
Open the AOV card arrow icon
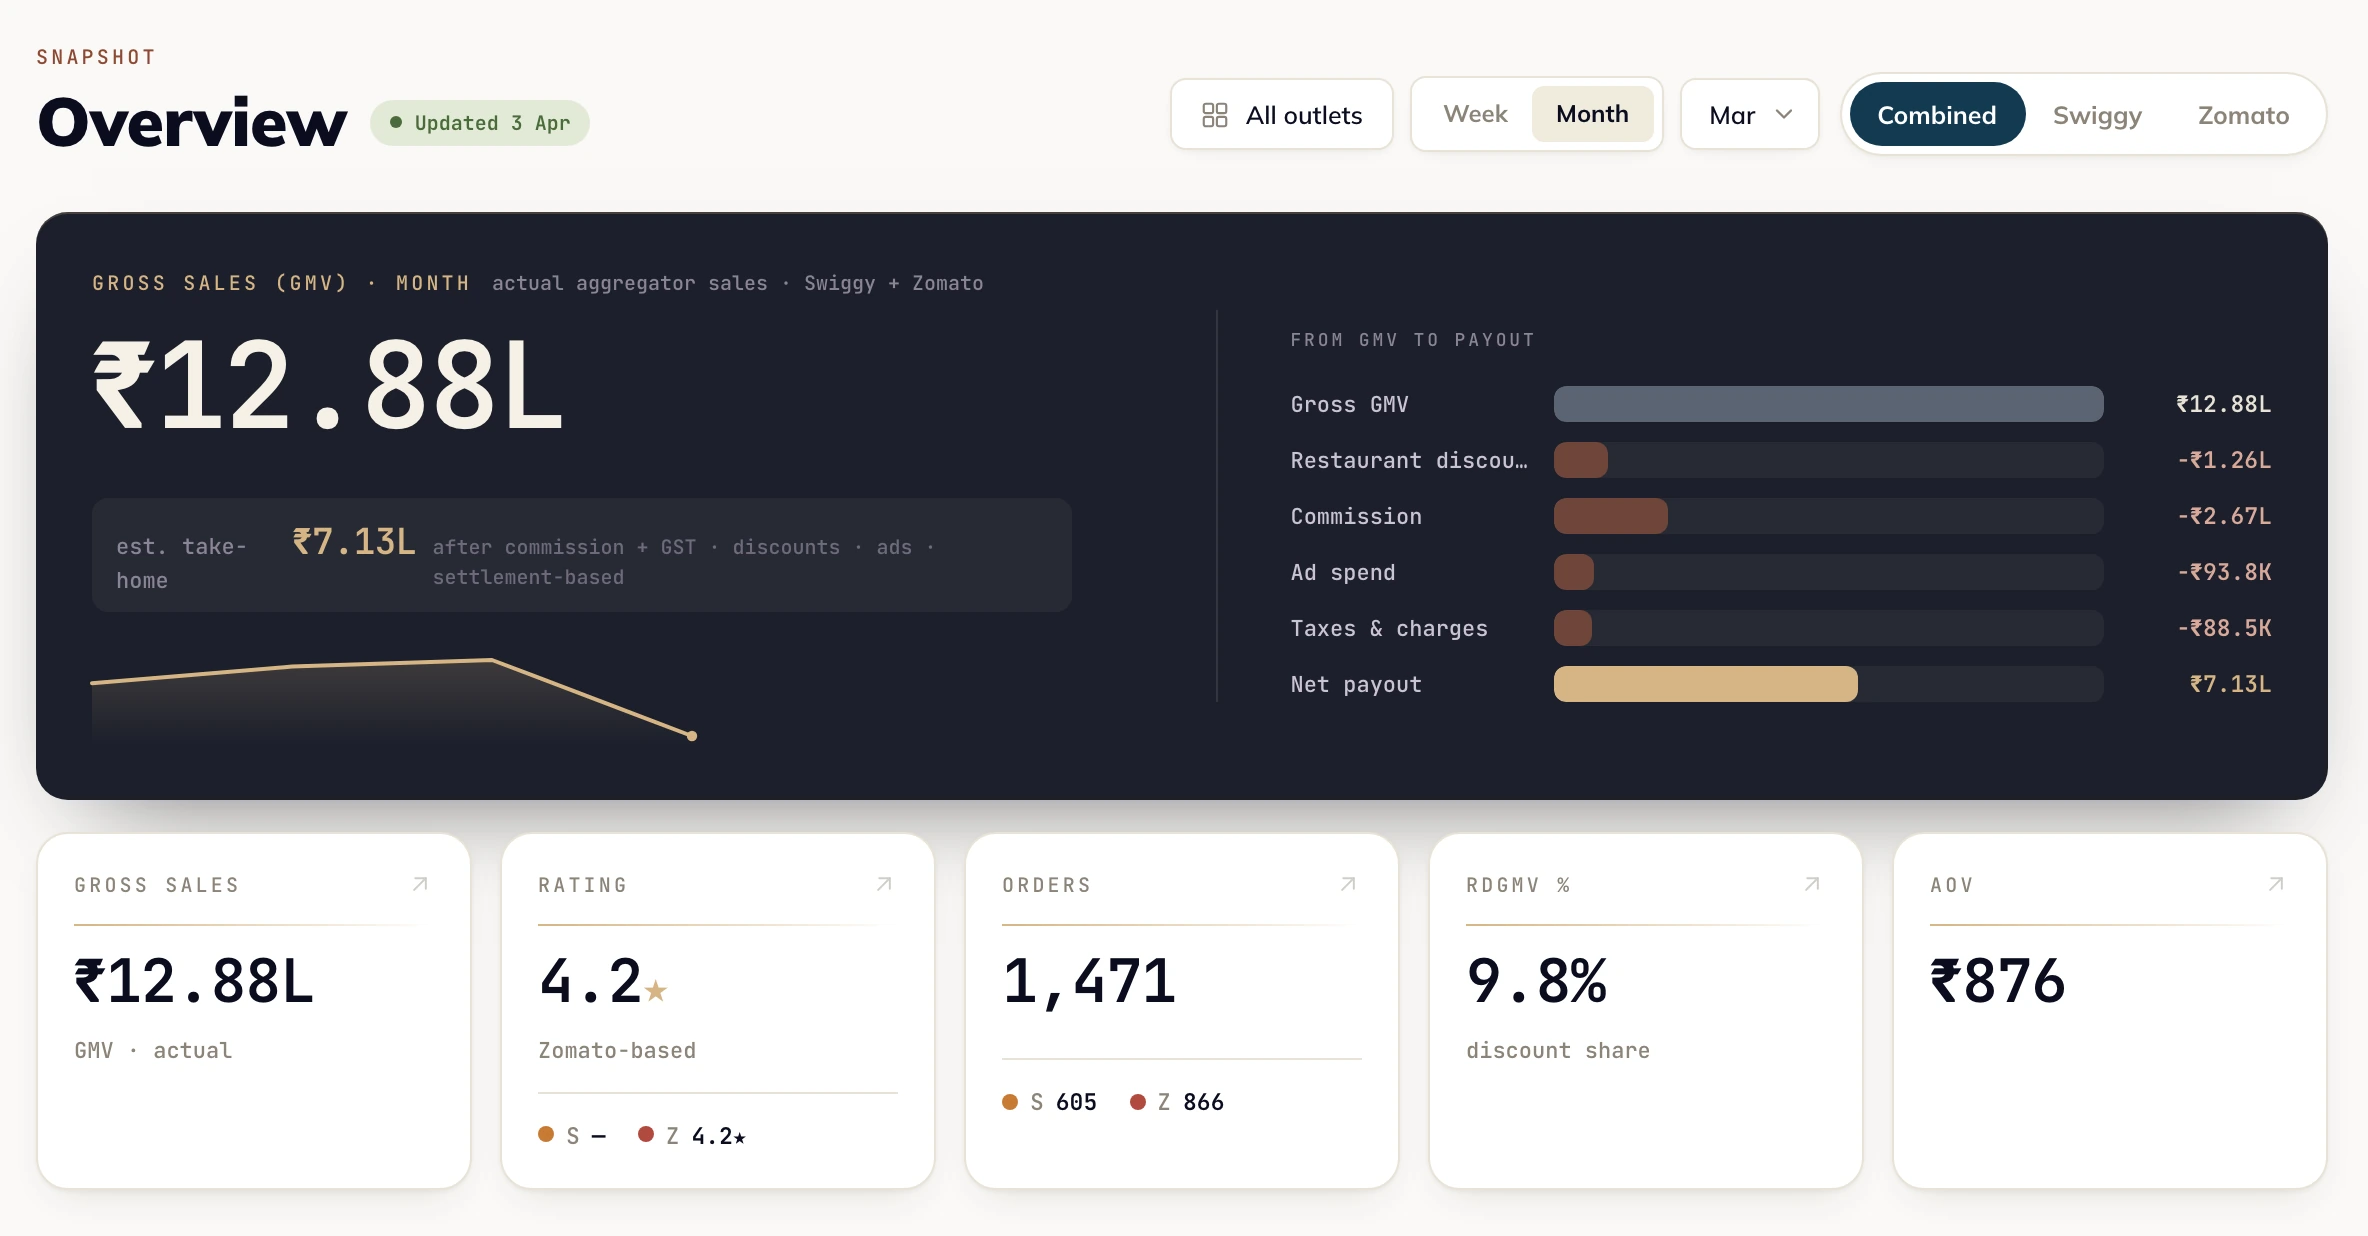(2277, 884)
